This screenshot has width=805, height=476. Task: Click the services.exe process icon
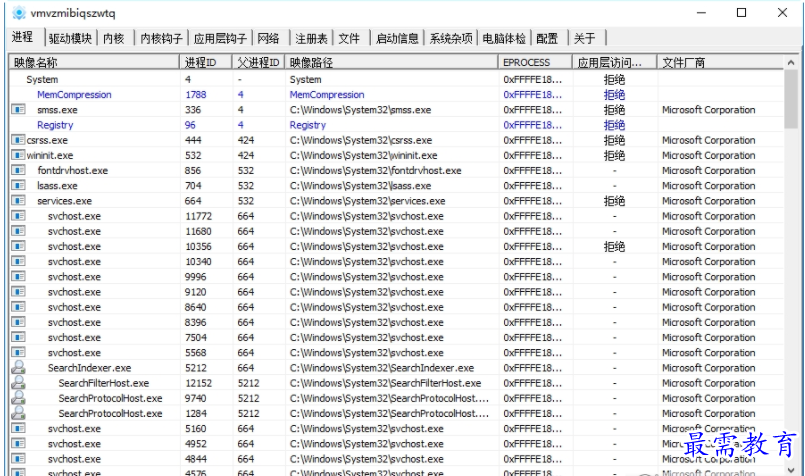[18, 200]
